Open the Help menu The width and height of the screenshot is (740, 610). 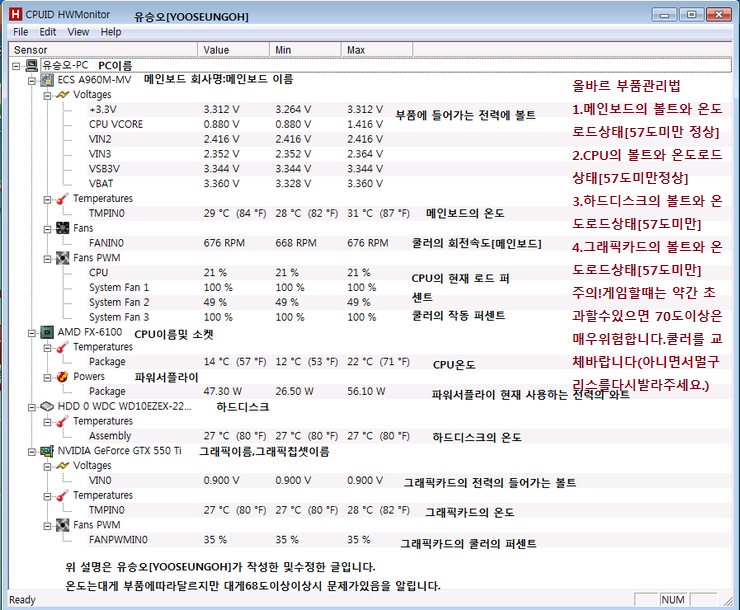[111, 32]
